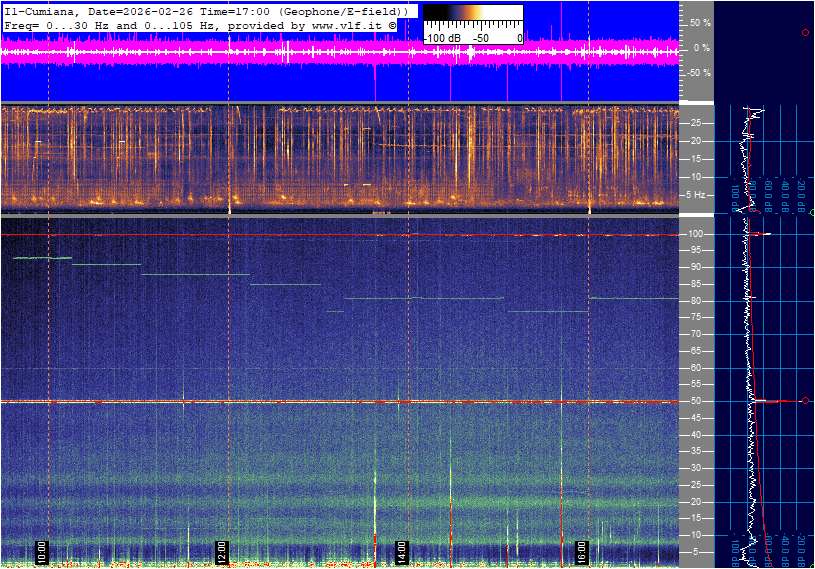Screen dimensions: 815x569
Task: Click the green marker on the right edge
Action: pos(812,213)
